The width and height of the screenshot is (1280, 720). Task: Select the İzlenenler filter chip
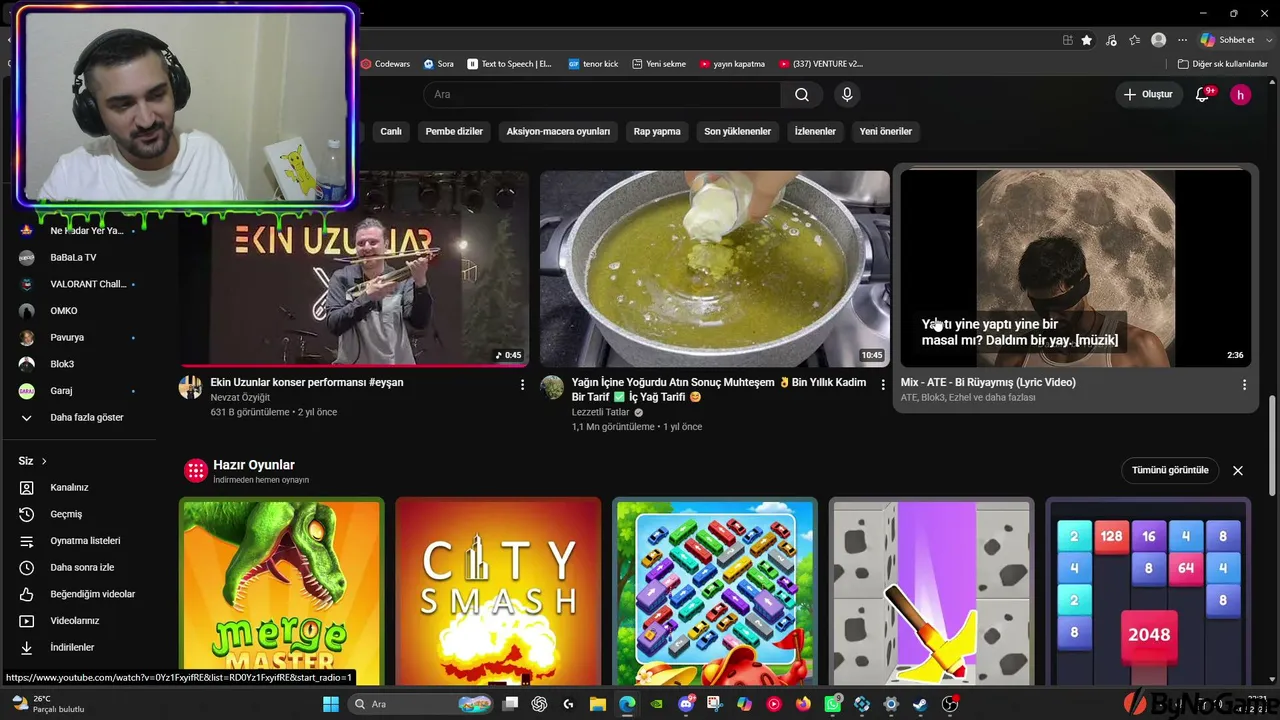click(815, 131)
